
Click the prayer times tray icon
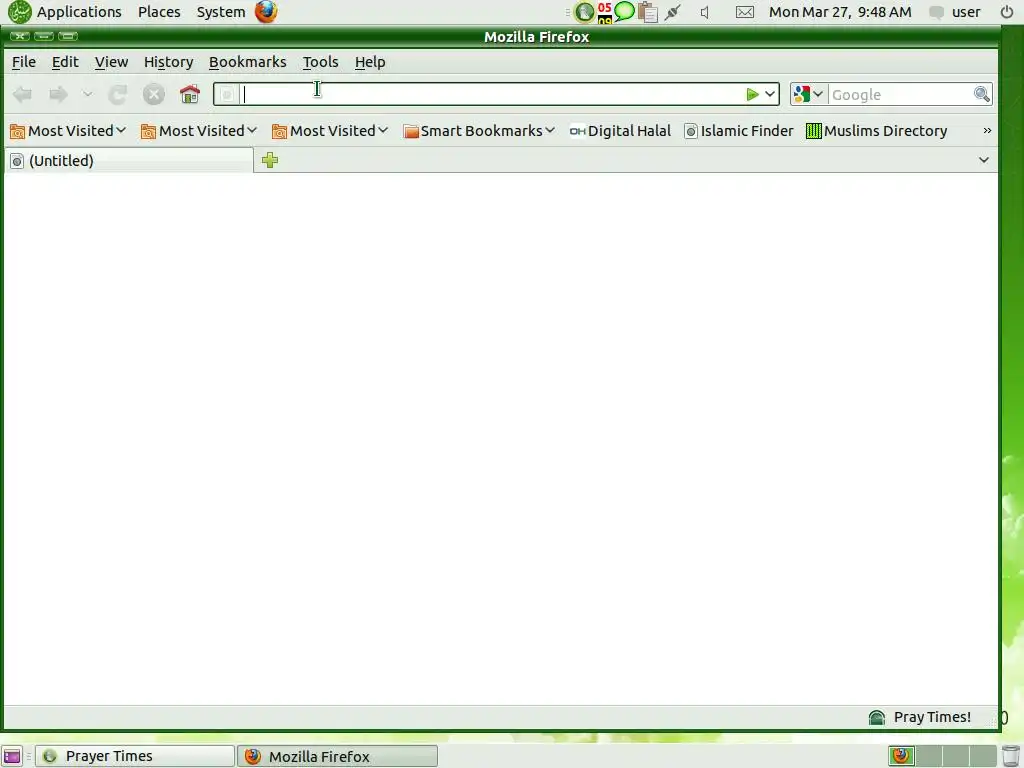584,12
